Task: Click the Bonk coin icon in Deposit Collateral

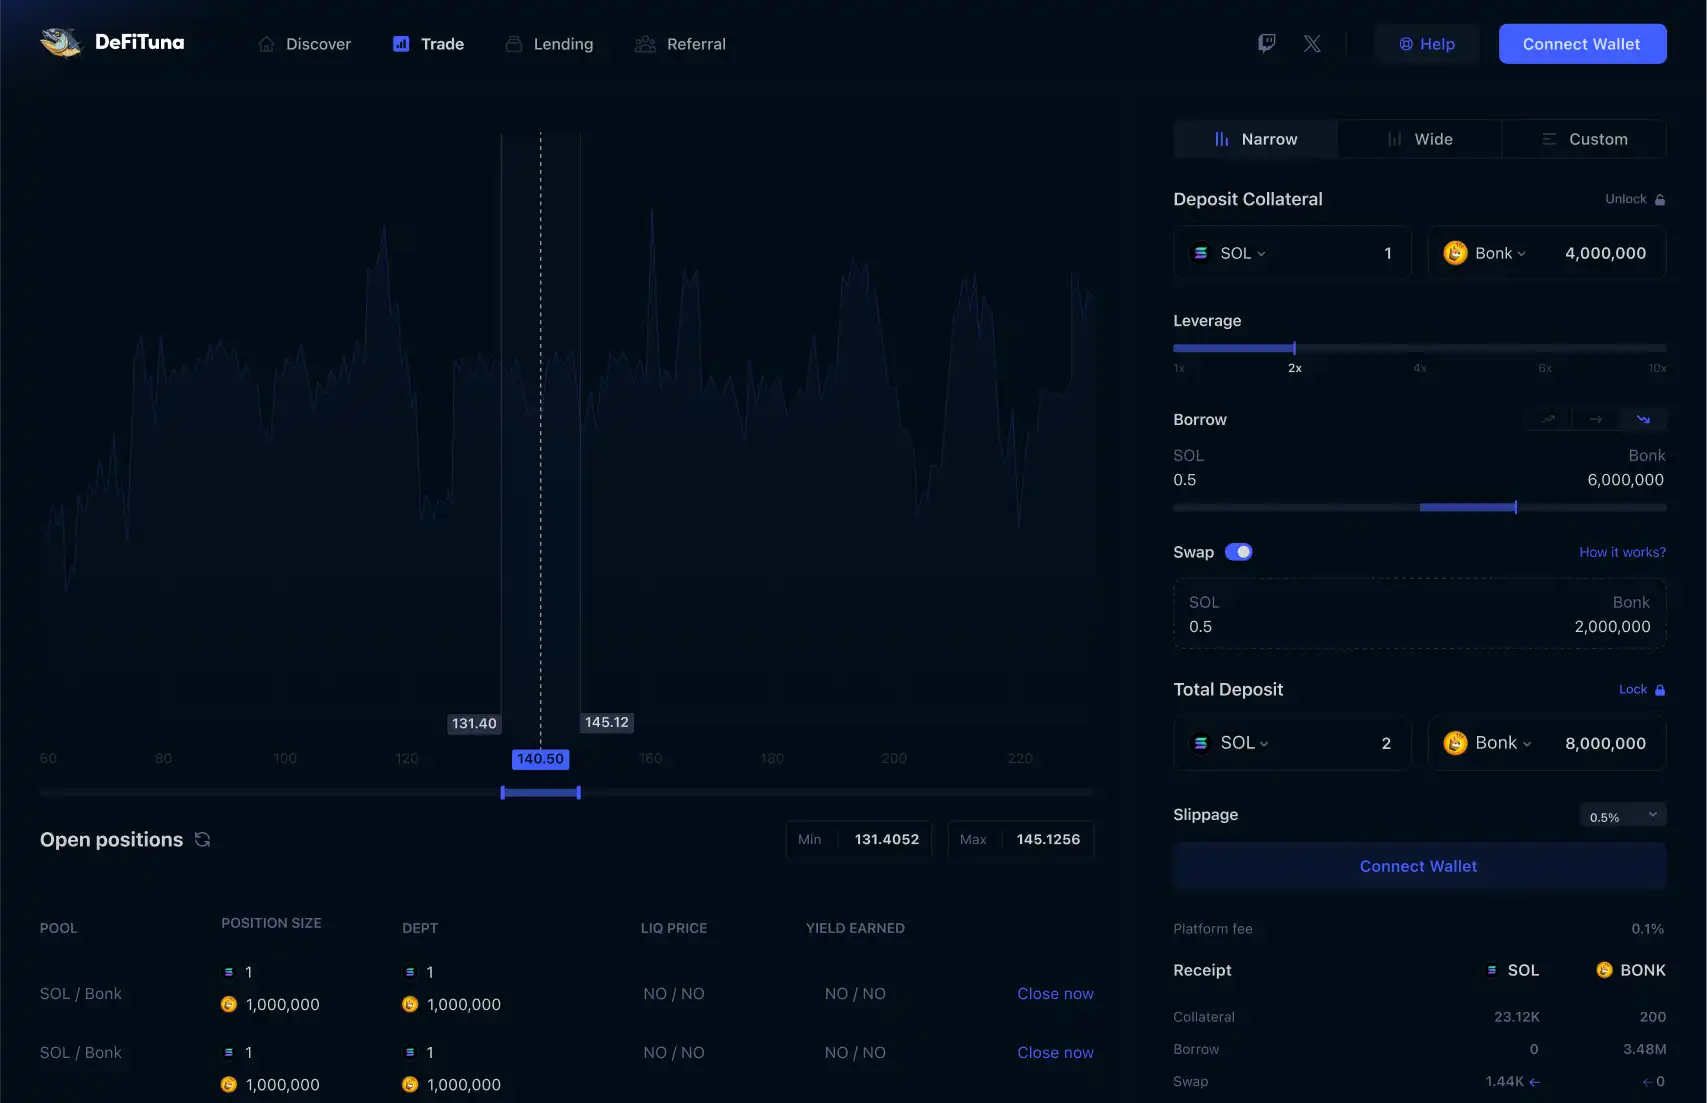Action: (1455, 253)
